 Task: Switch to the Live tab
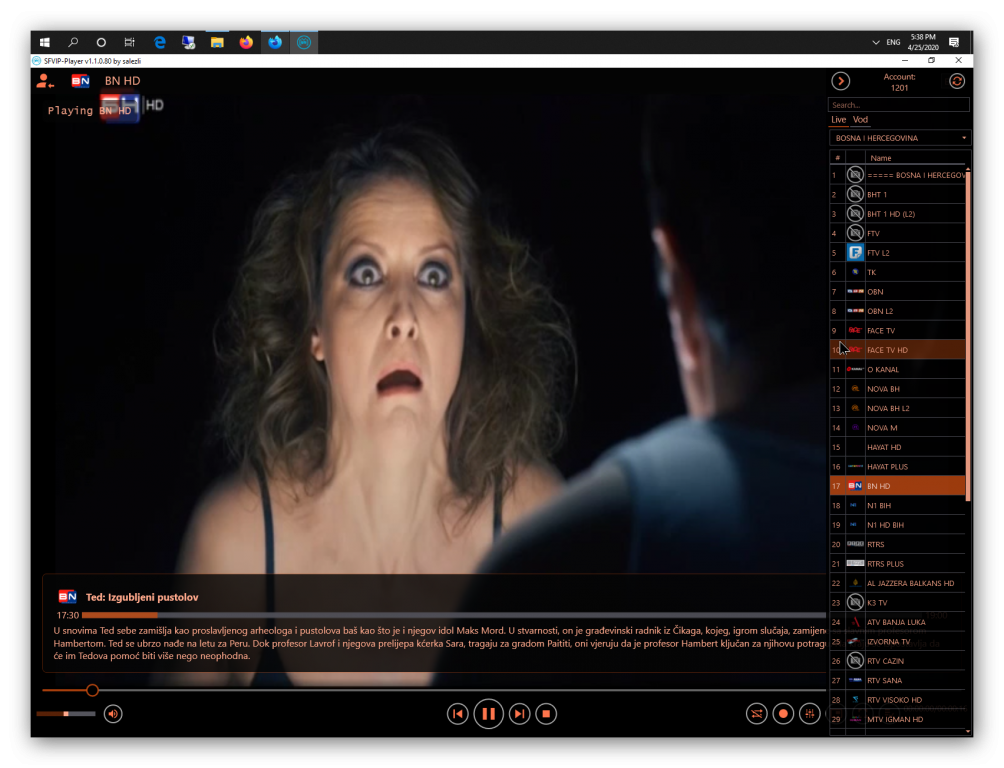click(x=839, y=120)
